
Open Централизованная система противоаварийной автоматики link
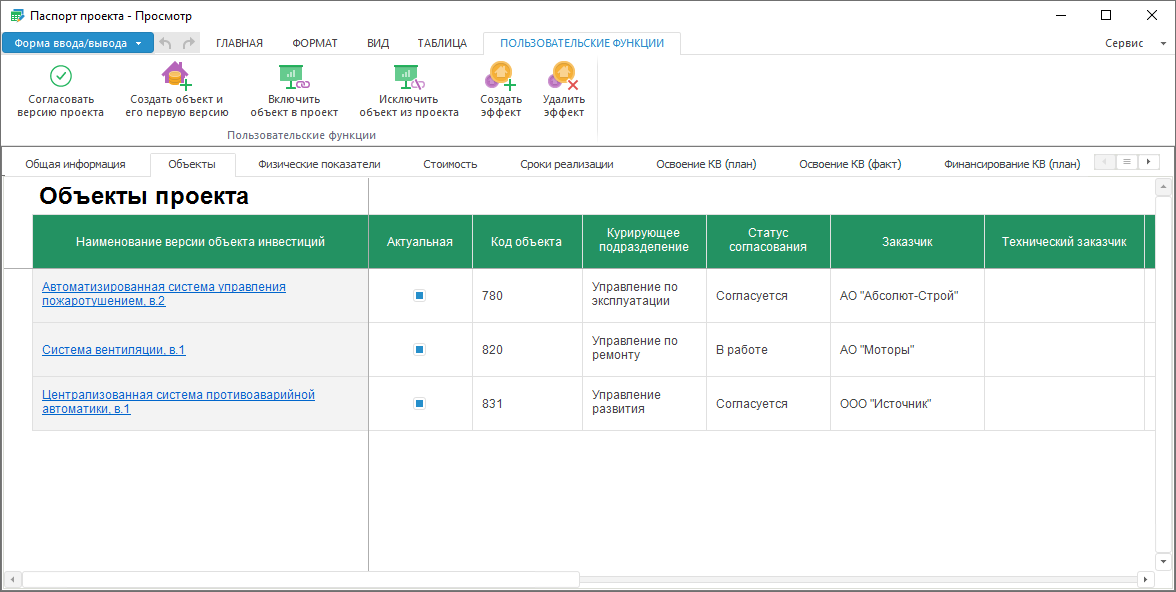178,395
